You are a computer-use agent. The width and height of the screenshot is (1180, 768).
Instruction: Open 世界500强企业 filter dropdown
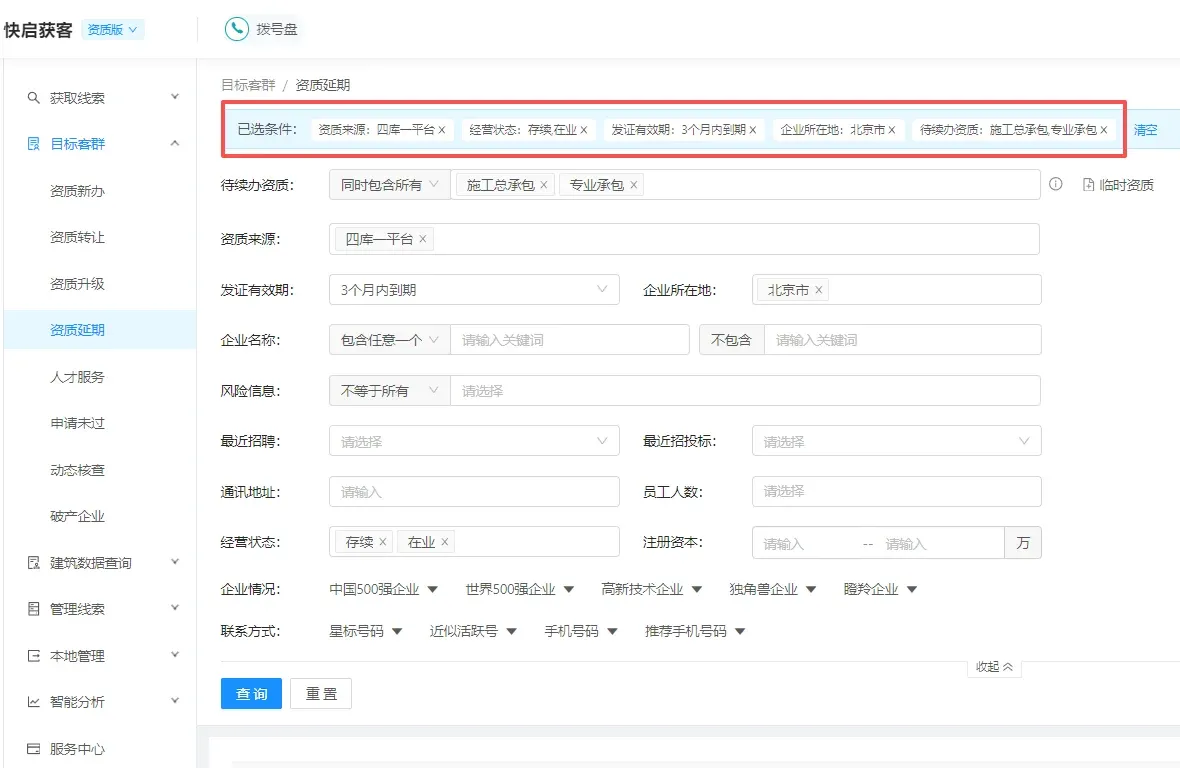(519, 589)
